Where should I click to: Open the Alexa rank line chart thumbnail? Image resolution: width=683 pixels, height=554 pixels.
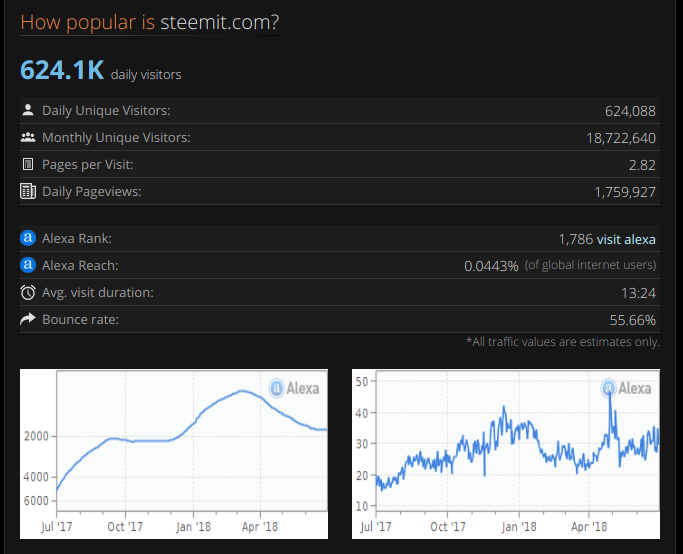(174, 454)
